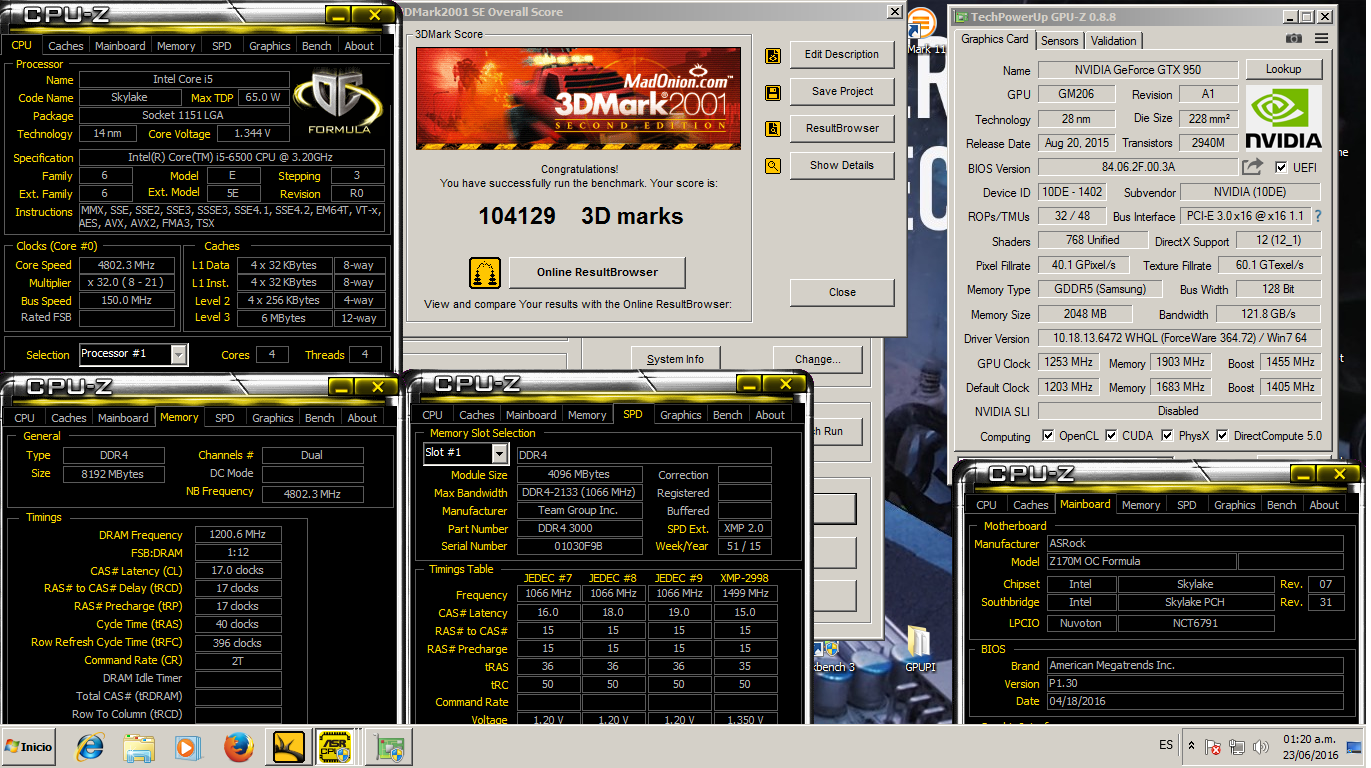Click the abacus icon beside Online ResultBrowser
Viewport: 1371px width, 768px height.
(x=485, y=273)
